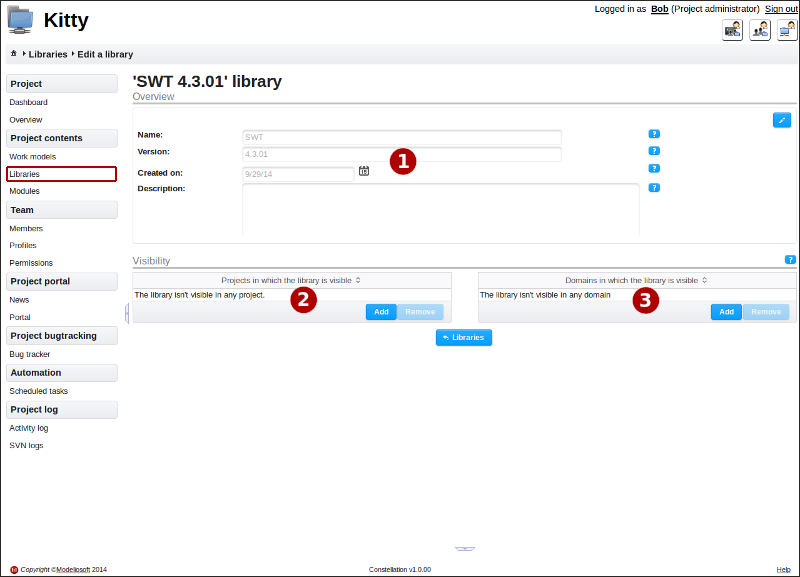The height and width of the screenshot is (577, 800).
Task: Open the user desktop icon in header
Action: [732, 30]
